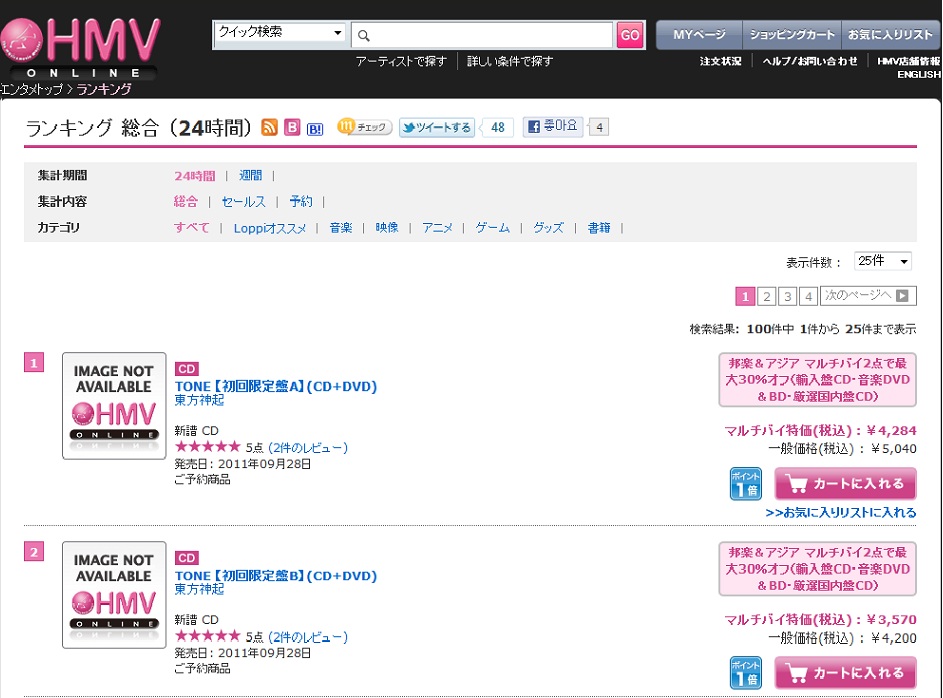Click the tweet count 48

coord(498,127)
